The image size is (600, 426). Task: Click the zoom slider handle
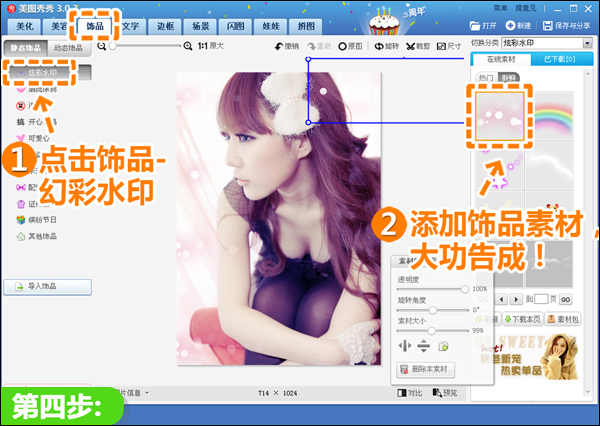tap(112, 46)
